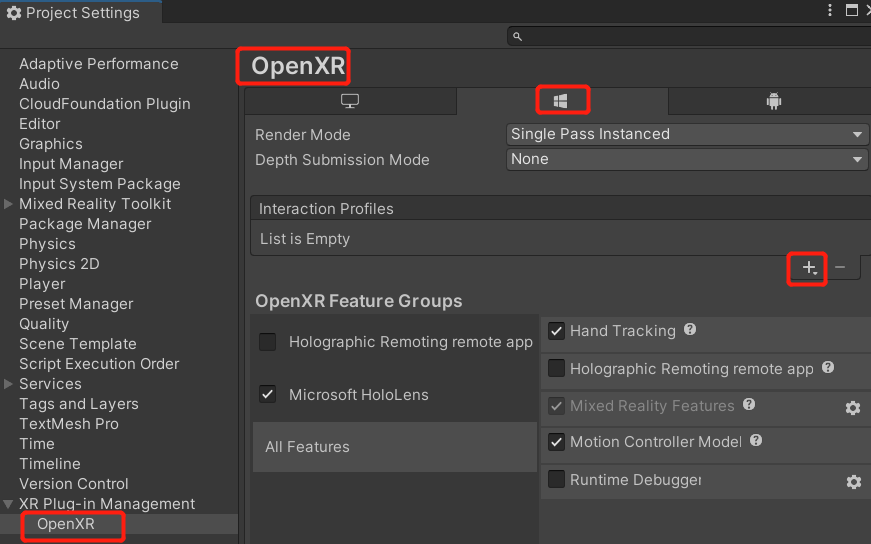871x544 pixels.
Task: Click the help icon beside Motion Controller Model
Action: click(x=756, y=440)
